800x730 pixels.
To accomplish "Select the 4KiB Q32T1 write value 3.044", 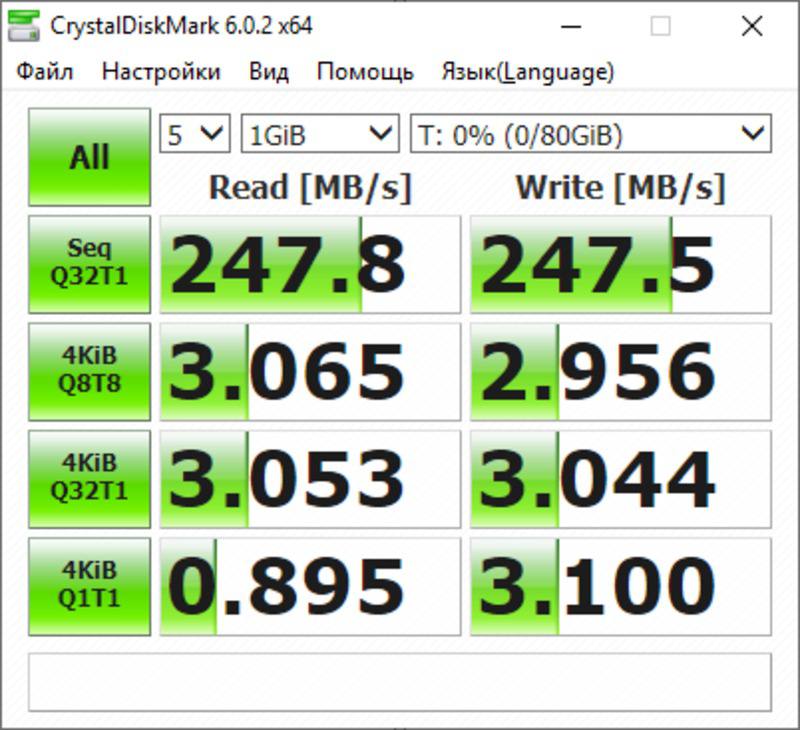I will pos(620,479).
